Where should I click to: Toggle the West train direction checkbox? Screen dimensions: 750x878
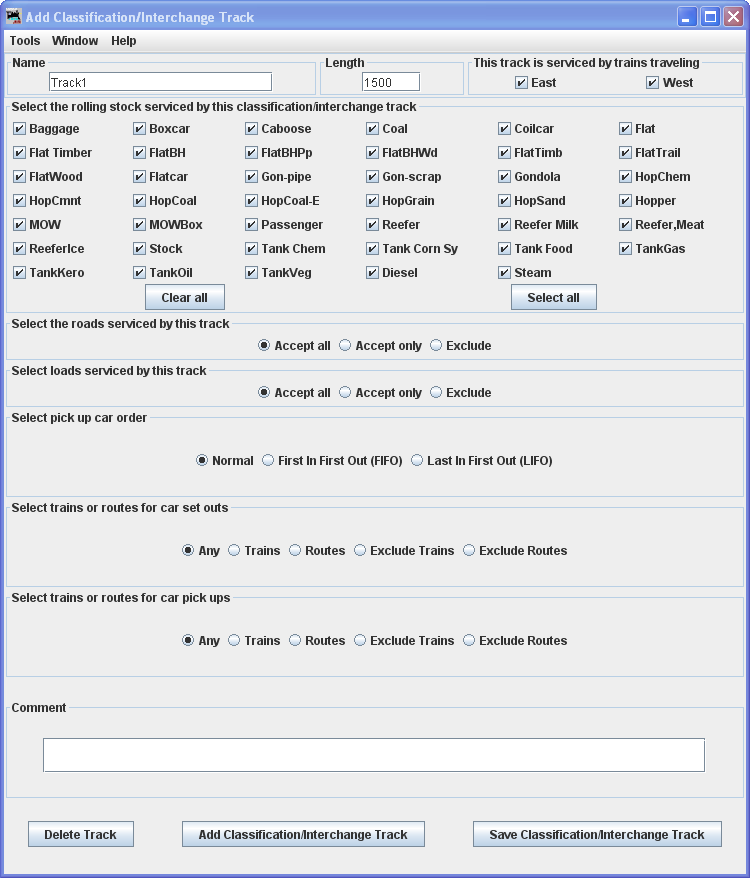pos(653,83)
